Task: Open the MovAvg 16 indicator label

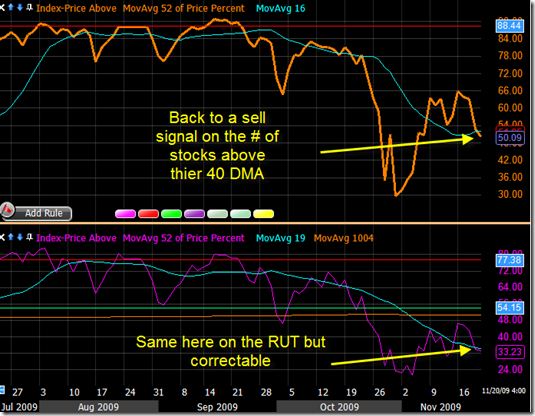Action: tap(280, 8)
